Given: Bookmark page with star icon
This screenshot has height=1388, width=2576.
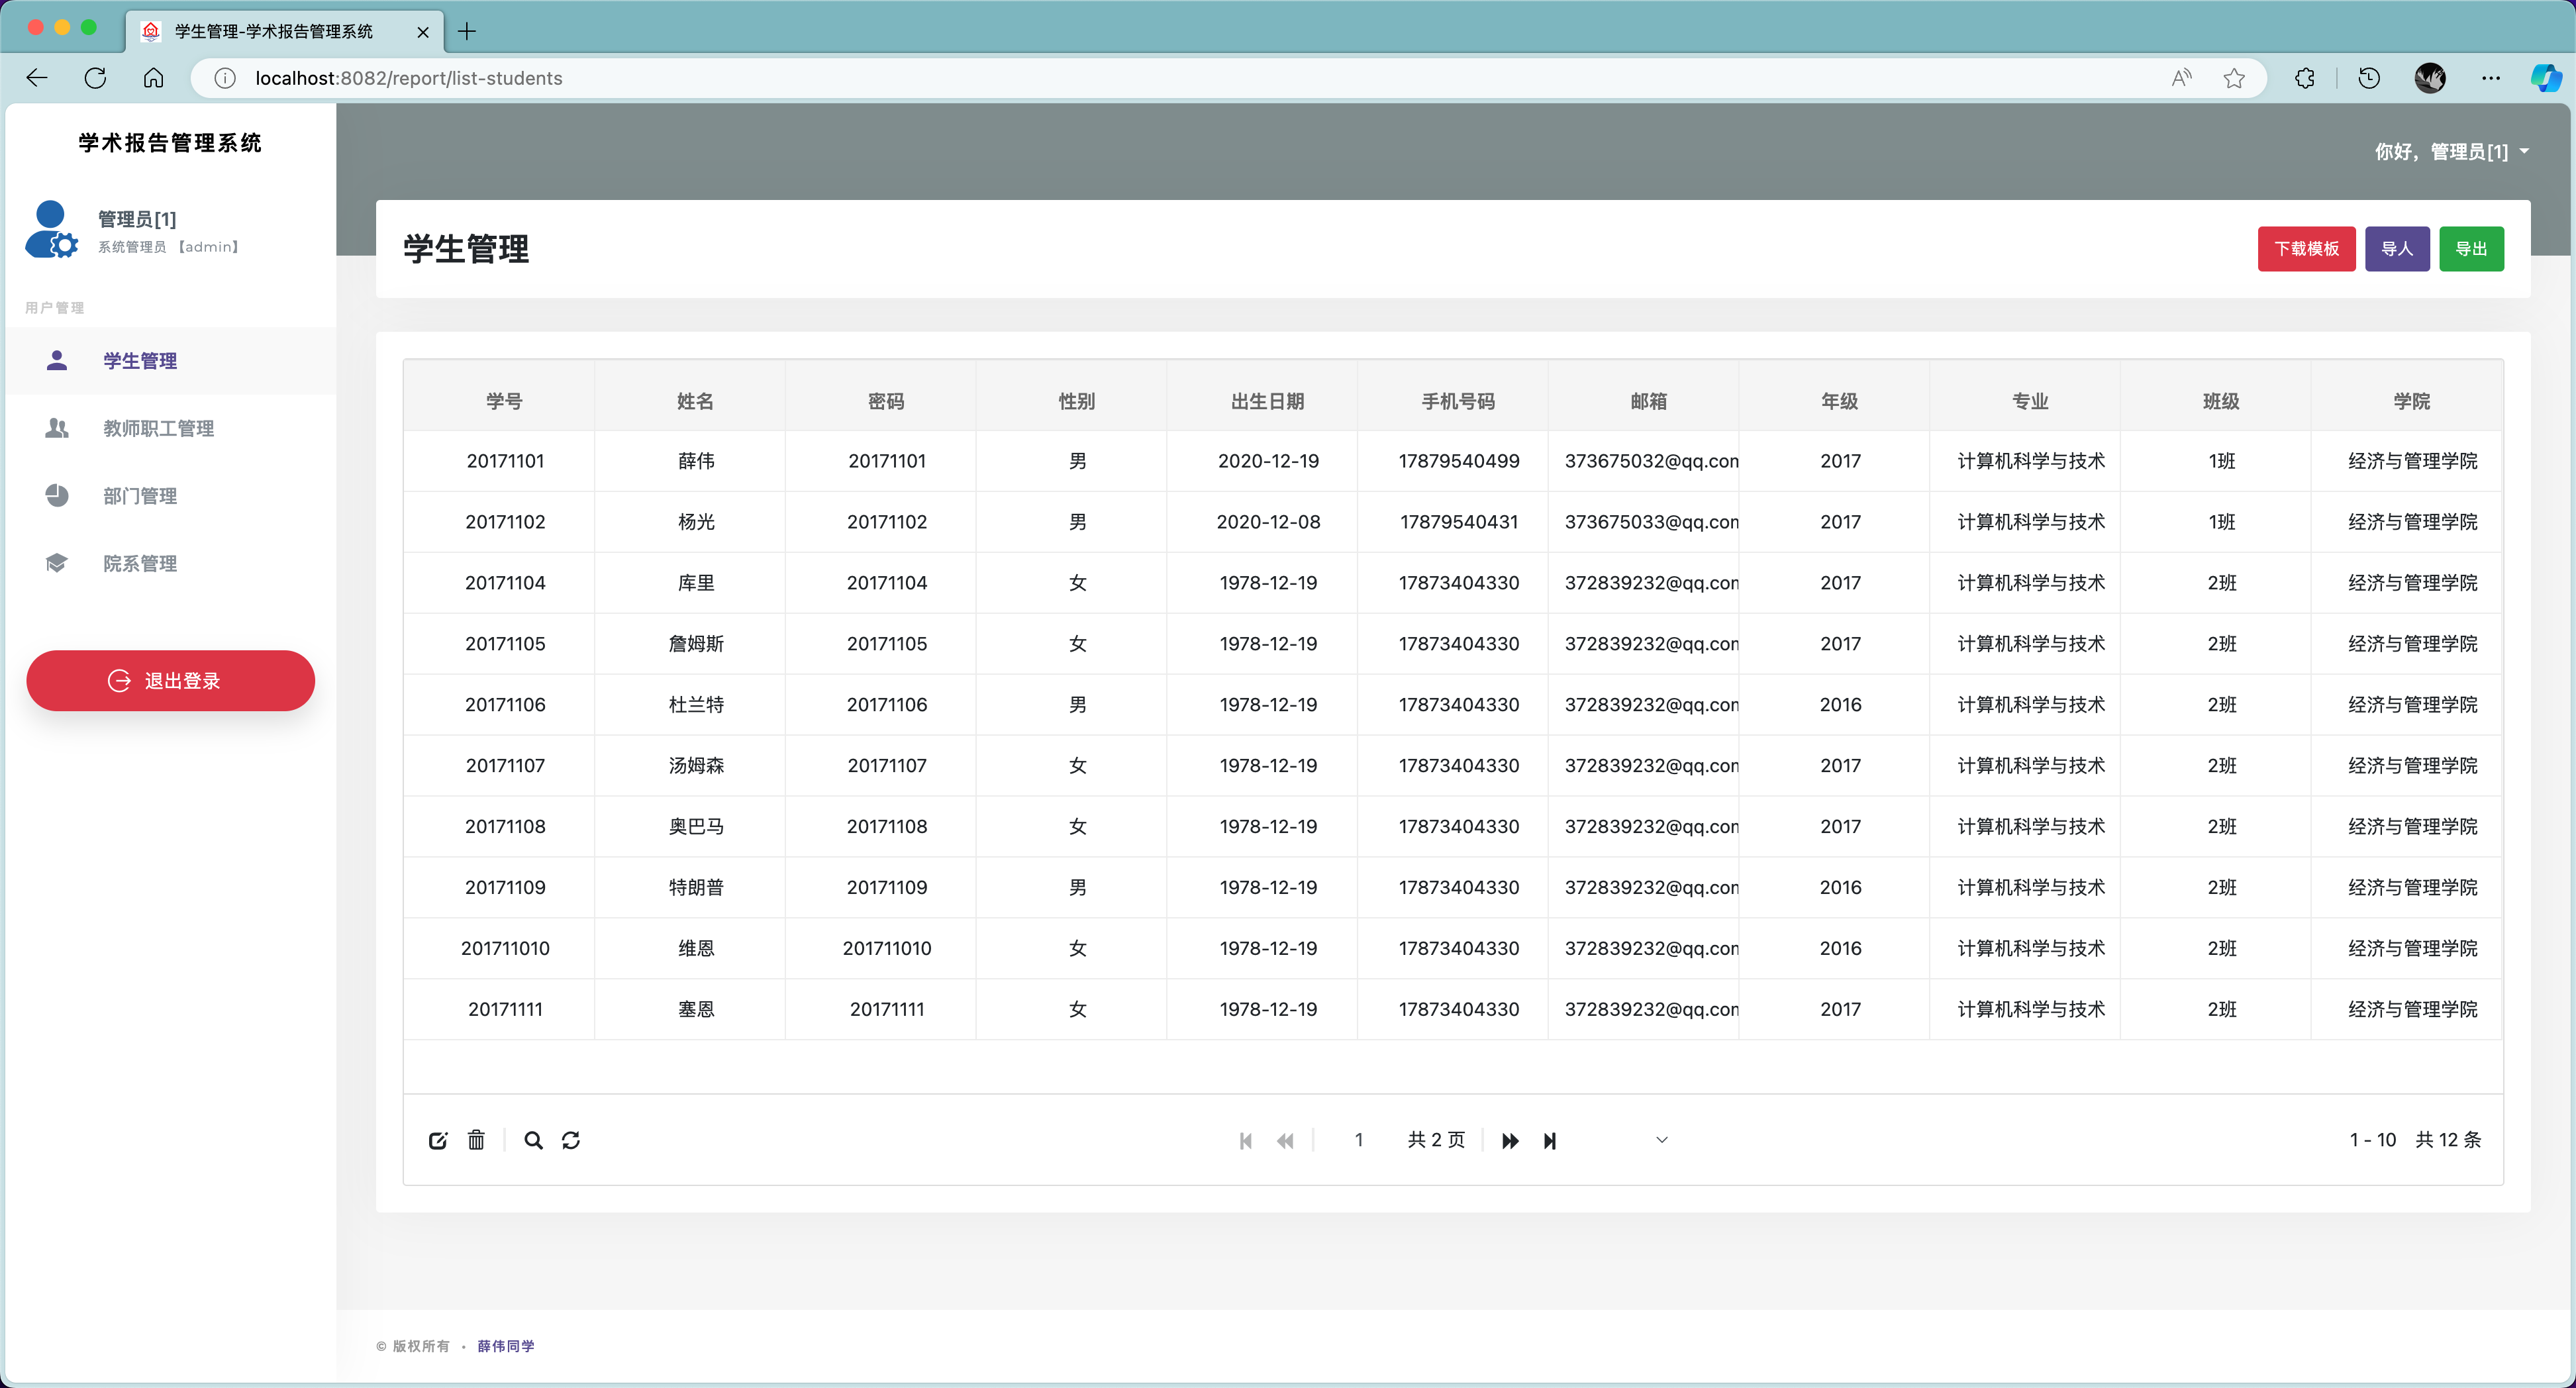Looking at the screenshot, I should pyautogui.click(x=2234, y=78).
